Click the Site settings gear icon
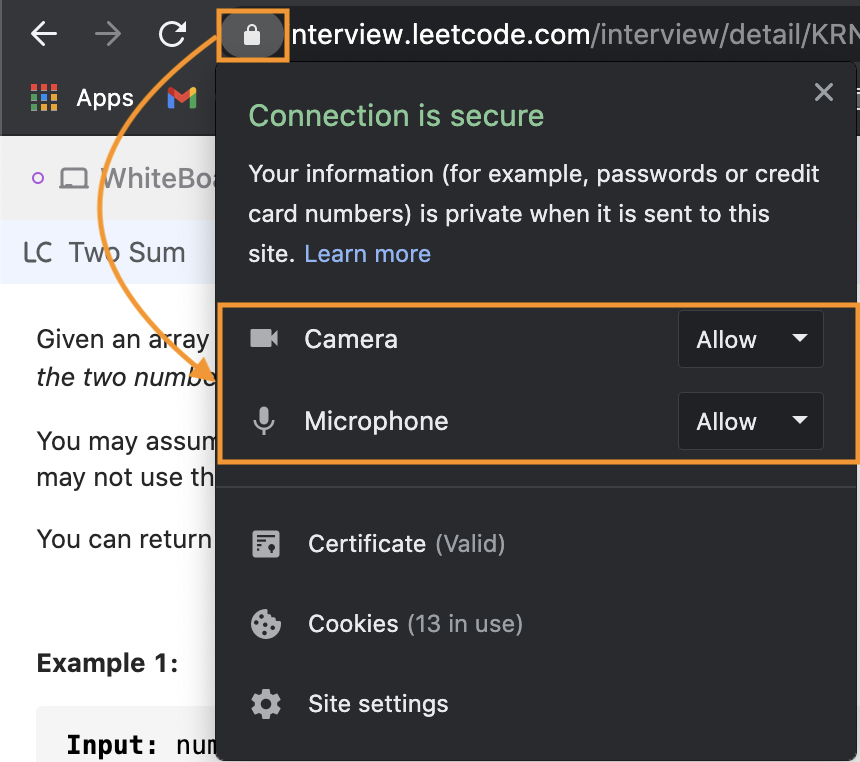The width and height of the screenshot is (860, 762). [266, 704]
